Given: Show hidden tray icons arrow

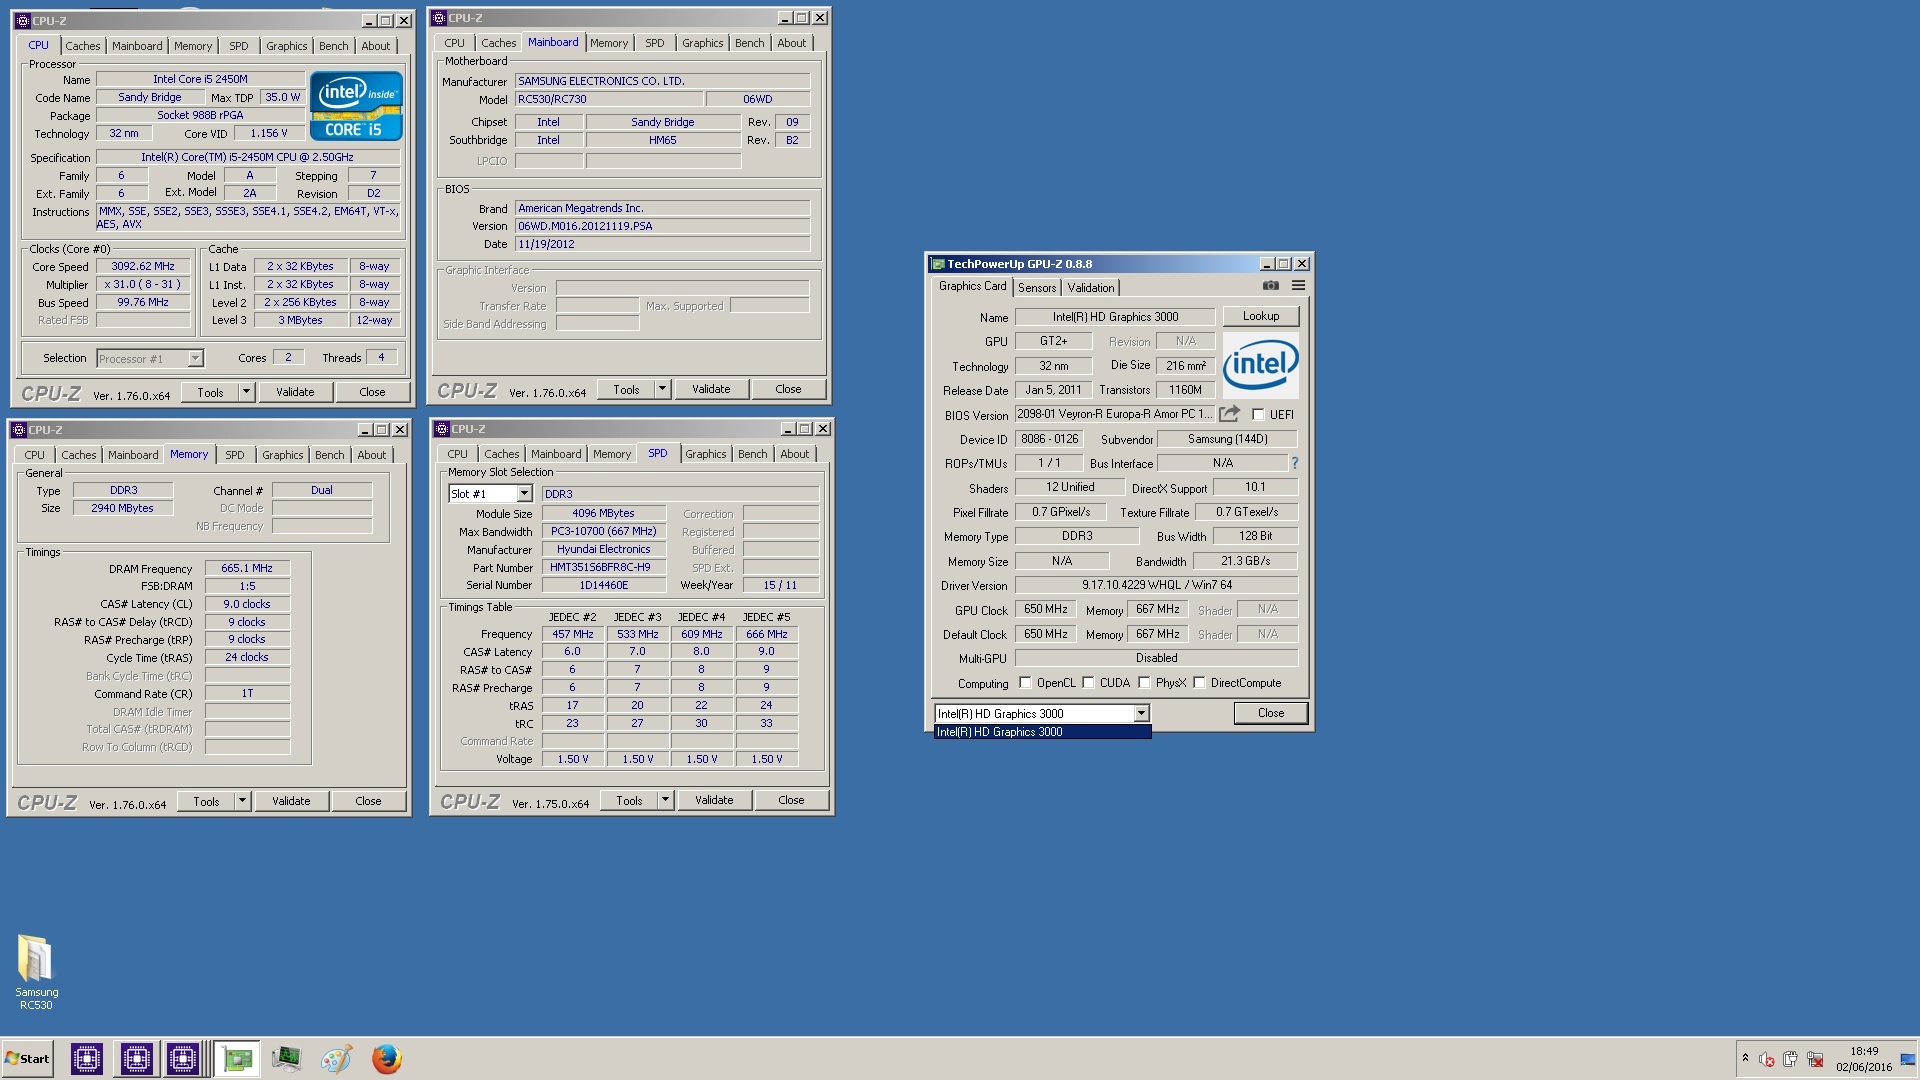Looking at the screenshot, I should [1745, 1059].
